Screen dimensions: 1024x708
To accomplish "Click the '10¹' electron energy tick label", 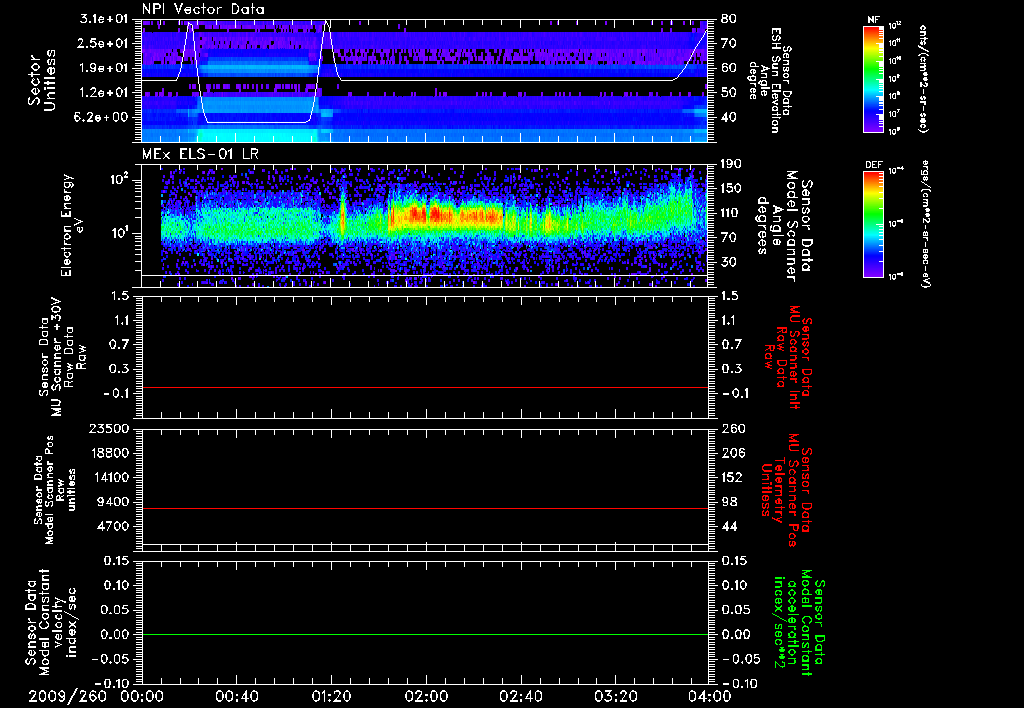I will point(118,233).
